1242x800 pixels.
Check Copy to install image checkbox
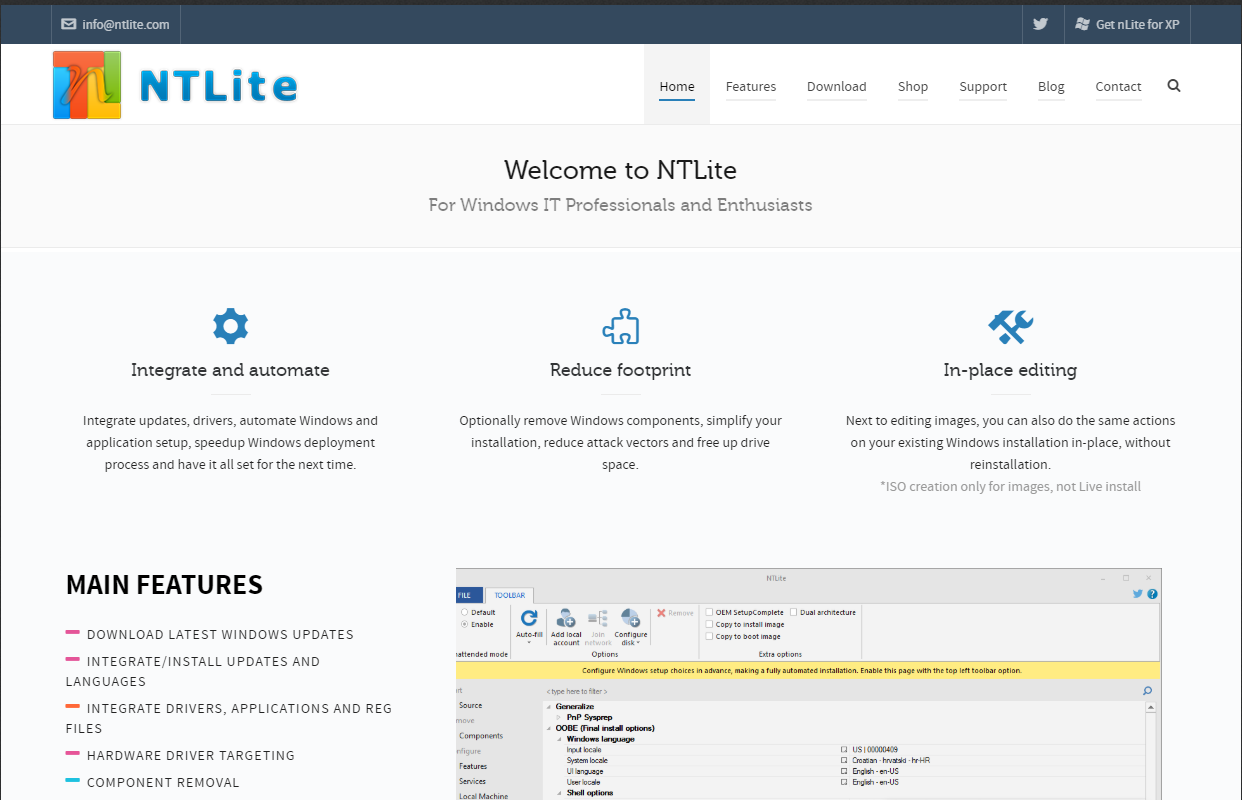pos(709,624)
